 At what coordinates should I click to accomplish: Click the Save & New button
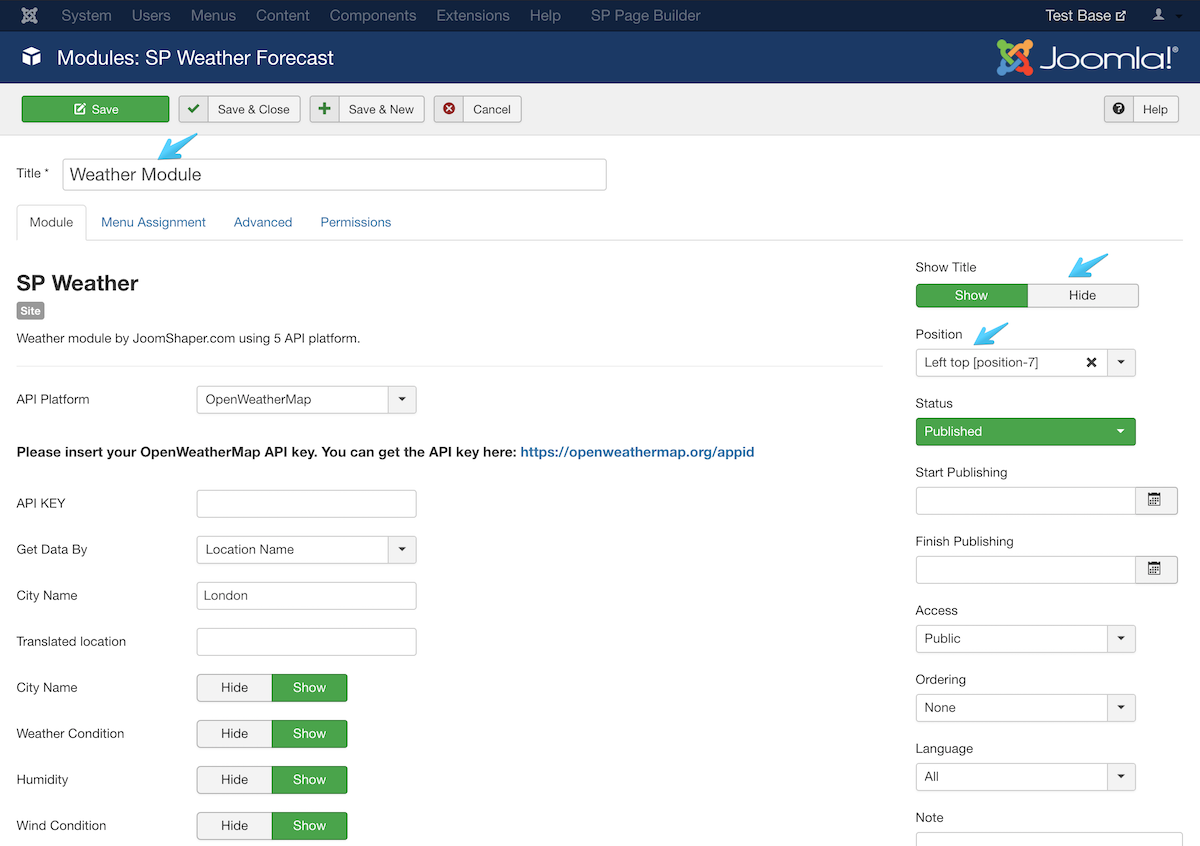click(x=367, y=109)
